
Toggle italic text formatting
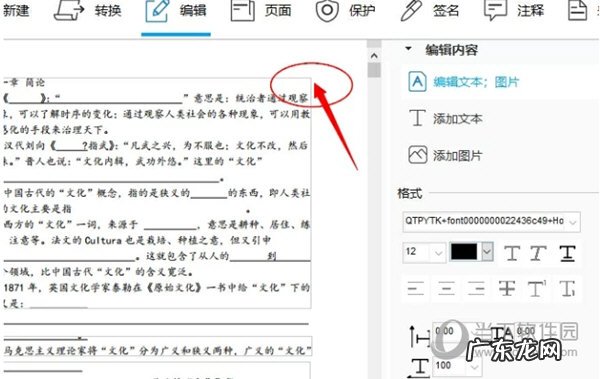click(538, 253)
